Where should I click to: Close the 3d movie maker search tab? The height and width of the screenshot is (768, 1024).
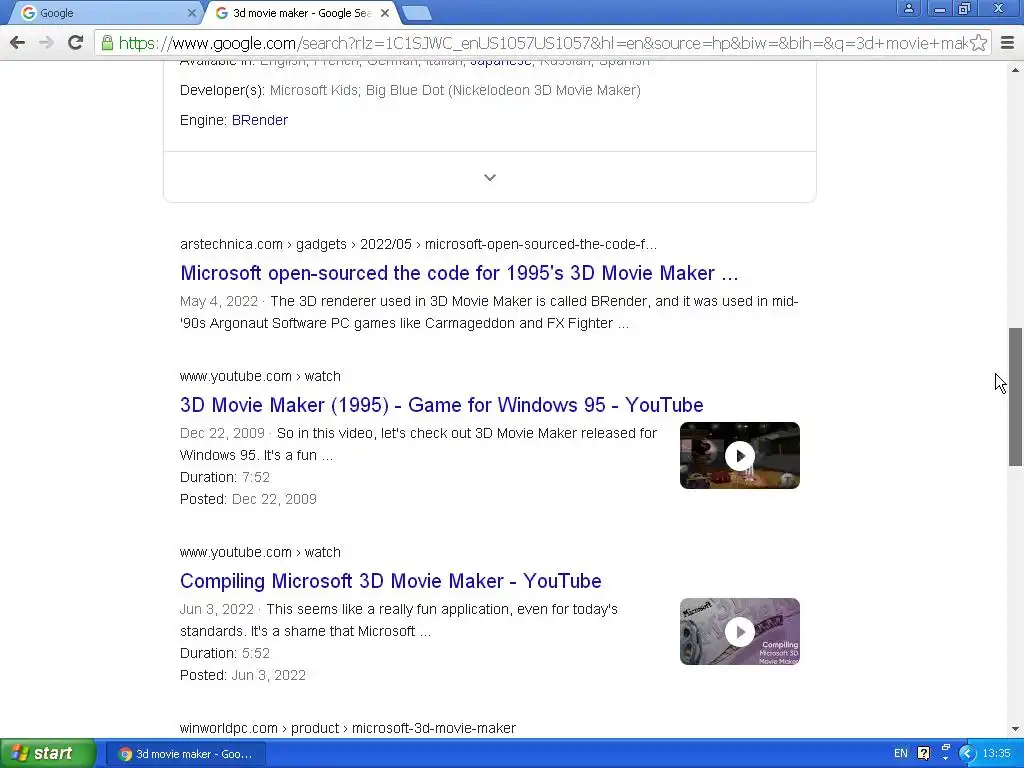[385, 13]
